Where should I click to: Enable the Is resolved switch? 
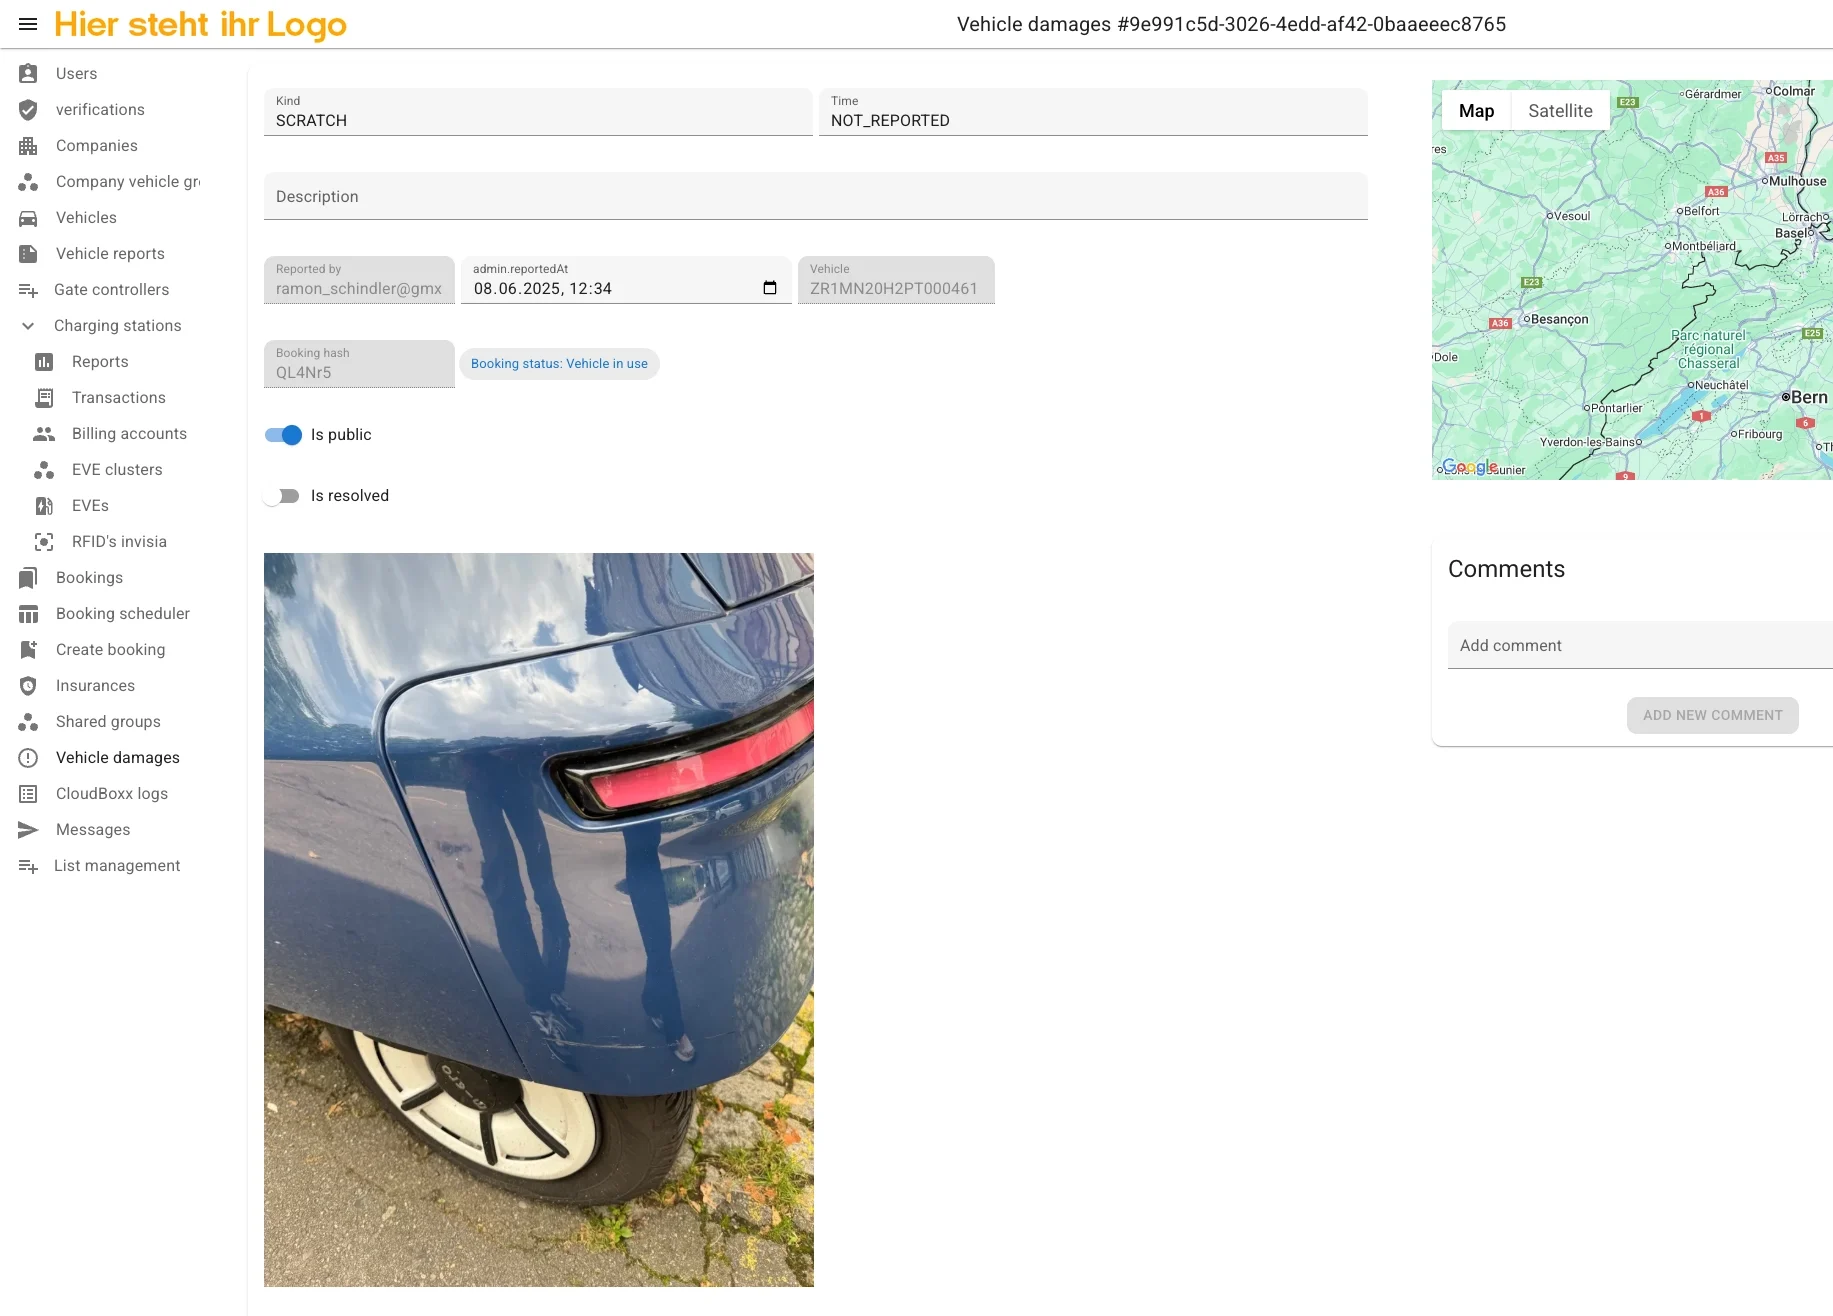[x=283, y=496]
